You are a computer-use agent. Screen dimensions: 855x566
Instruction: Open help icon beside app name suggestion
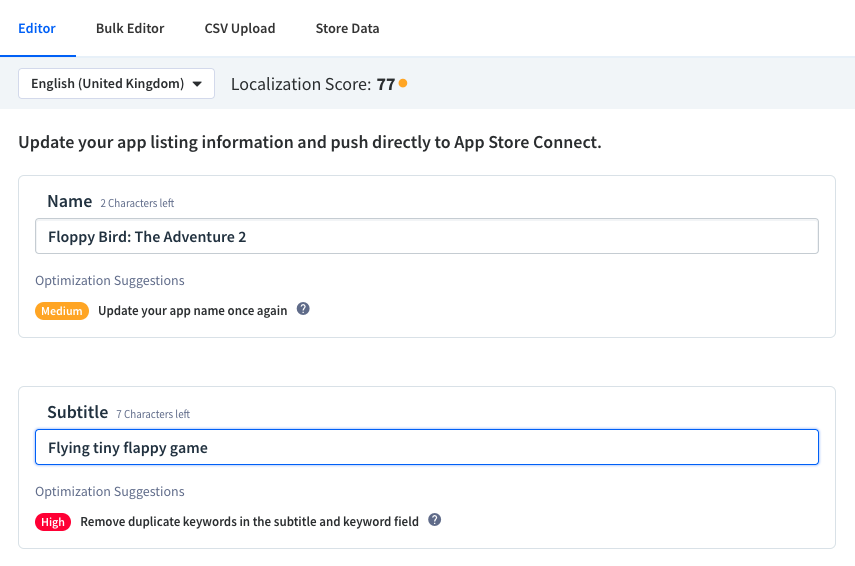pyautogui.click(x=303, y=309)
